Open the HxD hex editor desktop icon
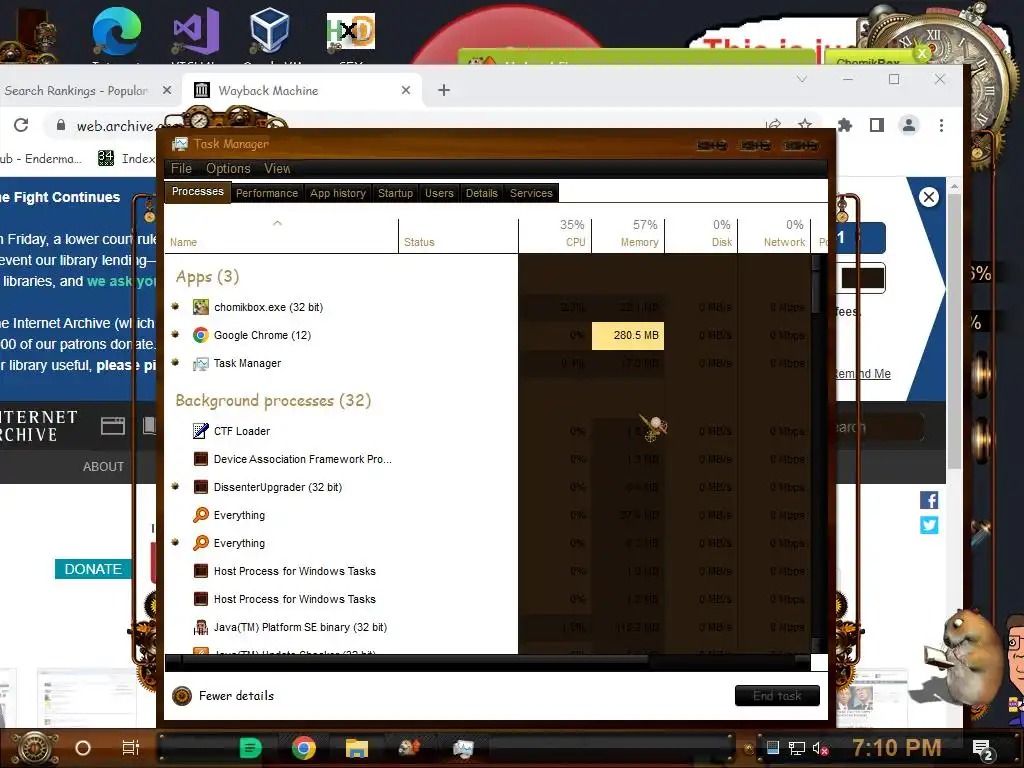This screenshot has height=768, width=1024. [x=351, y=31]
